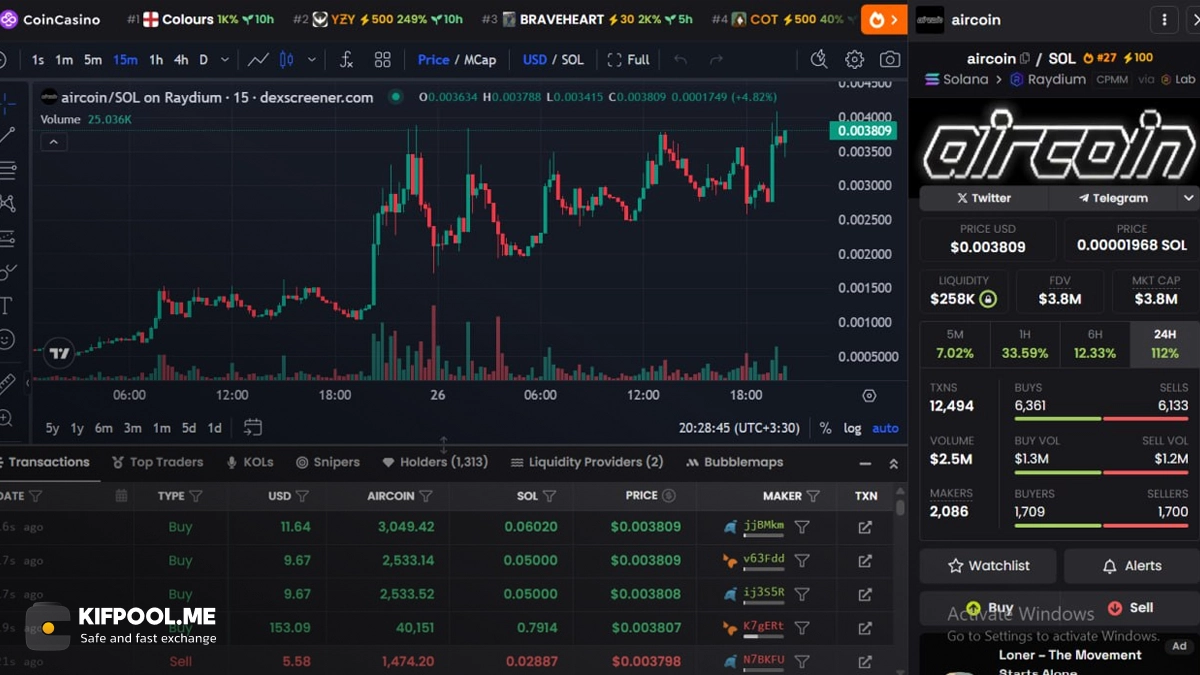Viewport: 1200px width, 675px height.
Task: Filter the USD column
Action: (302, 496)
